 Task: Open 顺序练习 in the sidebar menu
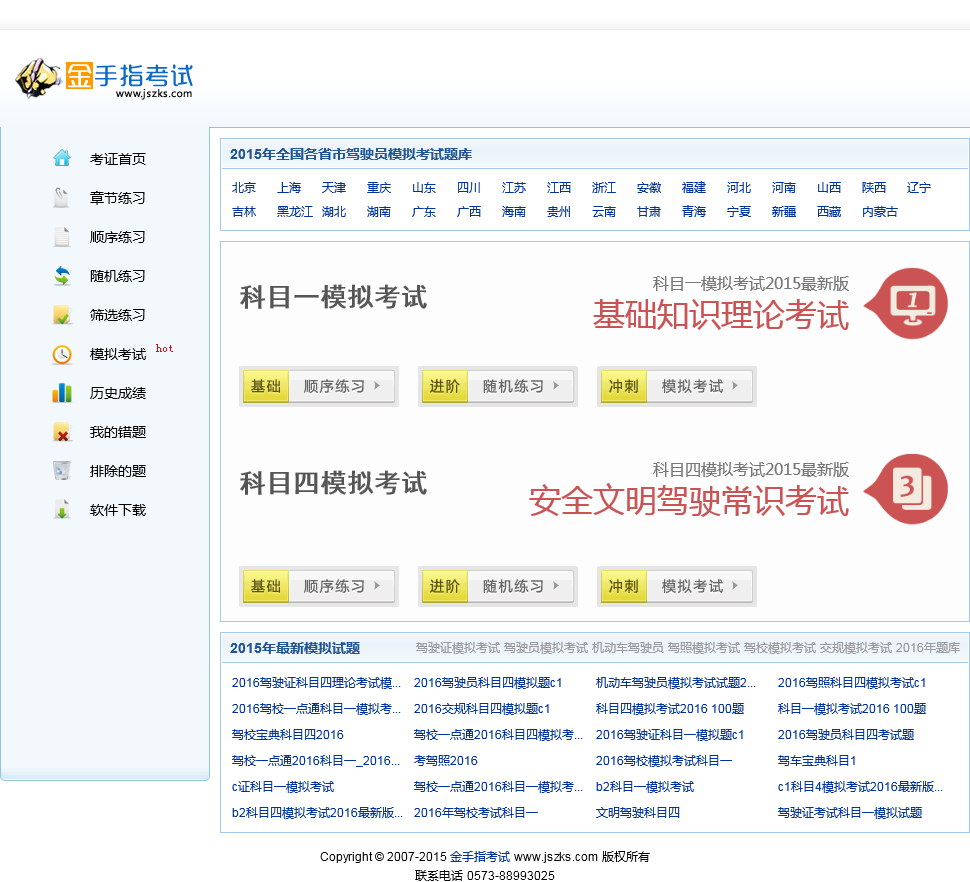coord(118,237)
